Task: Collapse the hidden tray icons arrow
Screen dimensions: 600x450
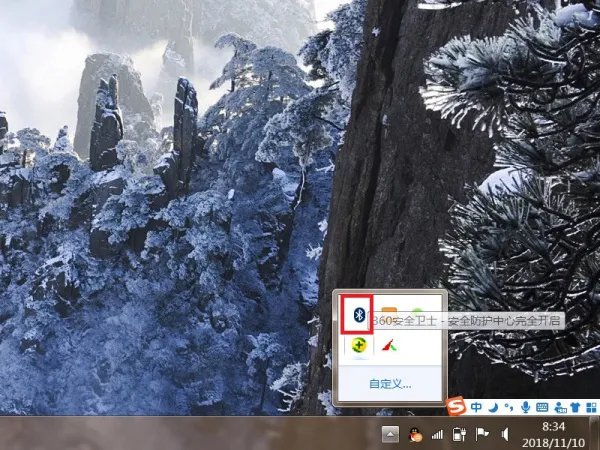Action: [391, 434]
